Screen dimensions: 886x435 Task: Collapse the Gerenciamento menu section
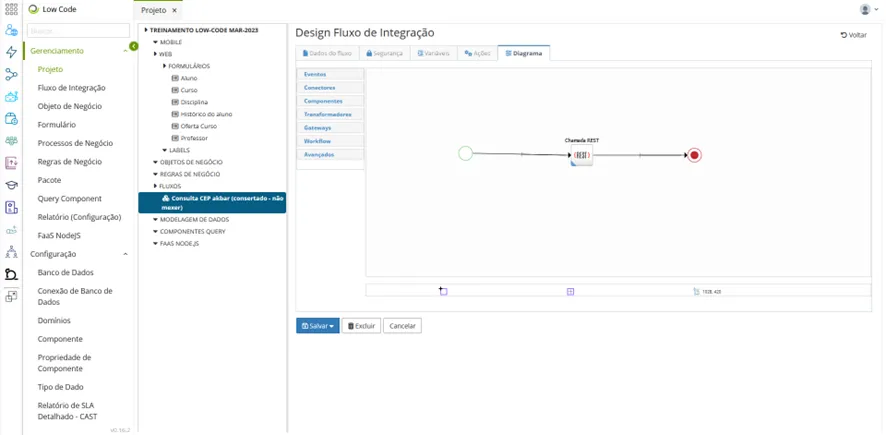pos(125,51)
